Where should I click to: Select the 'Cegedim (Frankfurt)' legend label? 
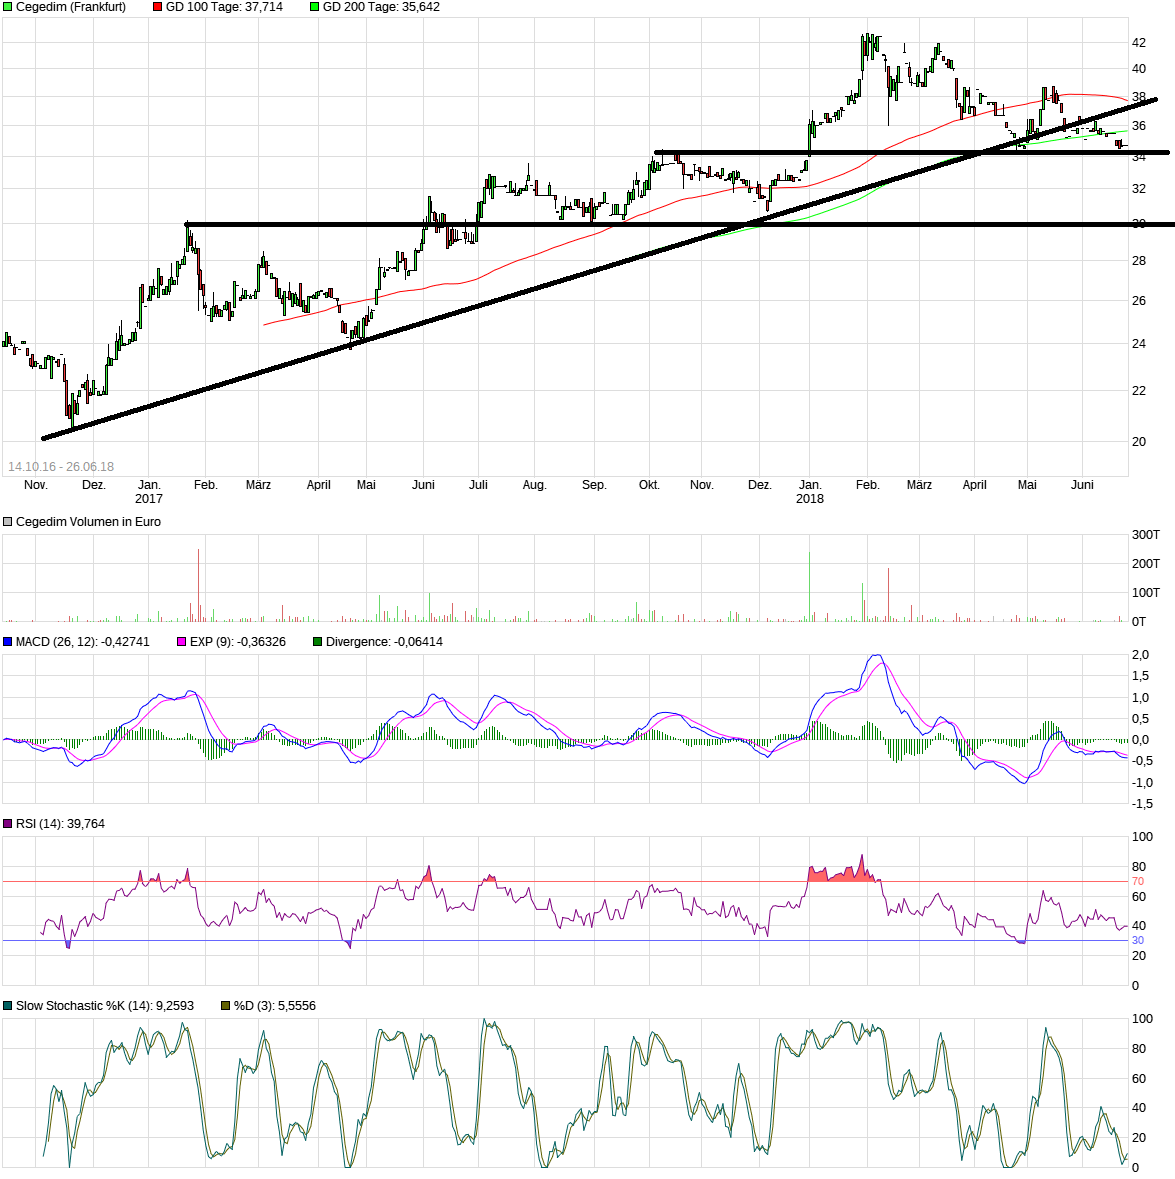(x=71, y=7)
